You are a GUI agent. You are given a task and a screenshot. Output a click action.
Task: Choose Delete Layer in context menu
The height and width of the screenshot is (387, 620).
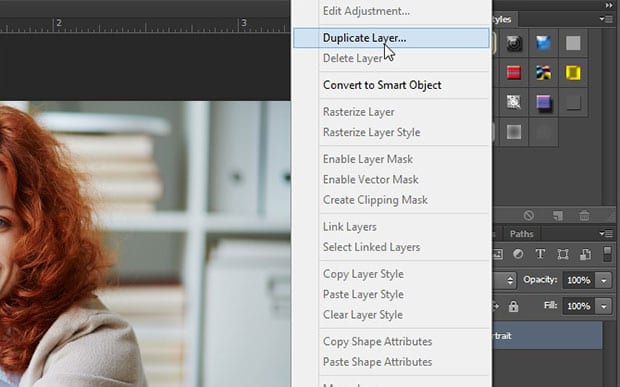point(391,59)
